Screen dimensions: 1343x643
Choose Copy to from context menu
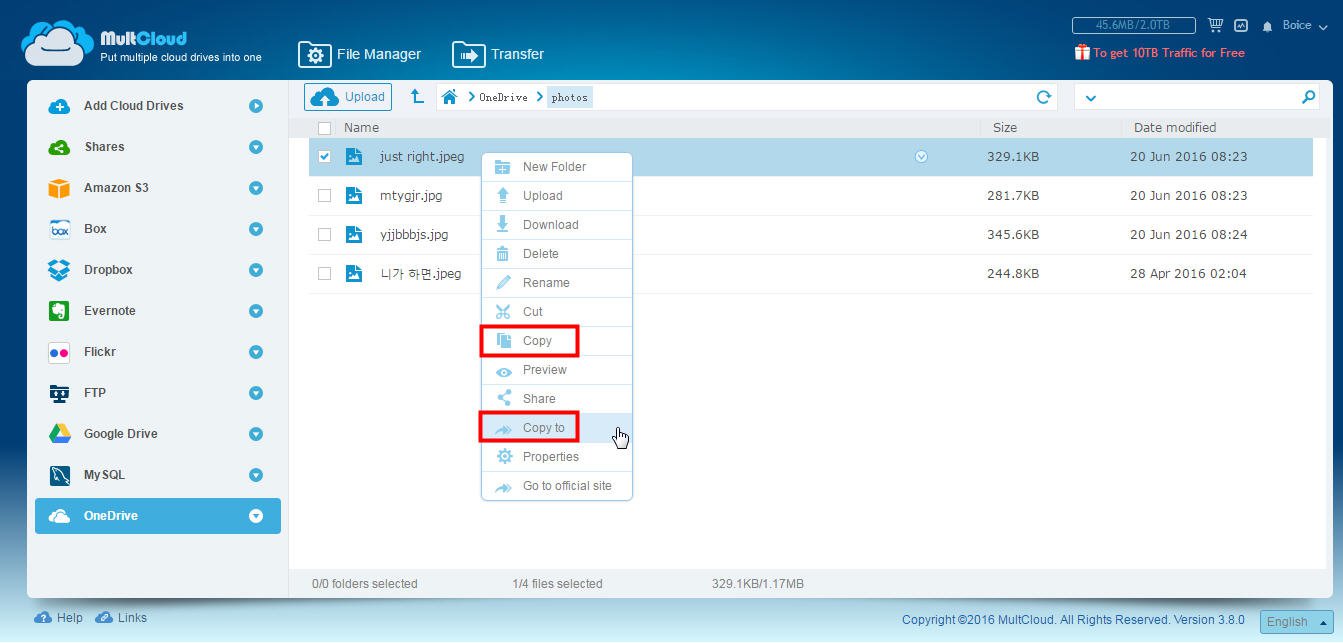(557, 428)
